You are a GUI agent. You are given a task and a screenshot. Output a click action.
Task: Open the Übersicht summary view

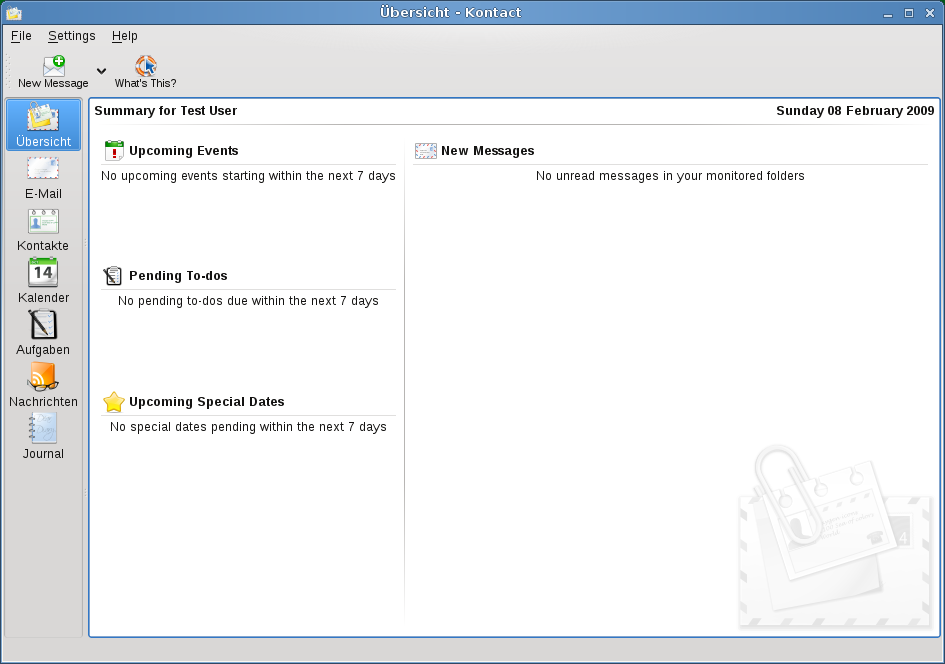pyautogui.click(x=43, y=125)
